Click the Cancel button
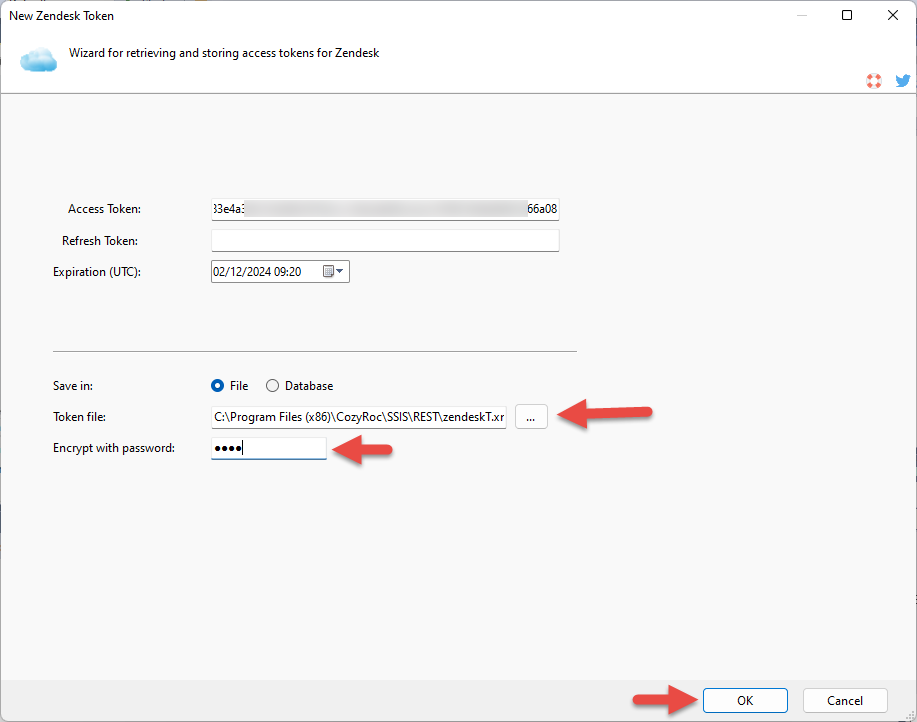The width and height of the screenshot is (917, 722). 845,700
